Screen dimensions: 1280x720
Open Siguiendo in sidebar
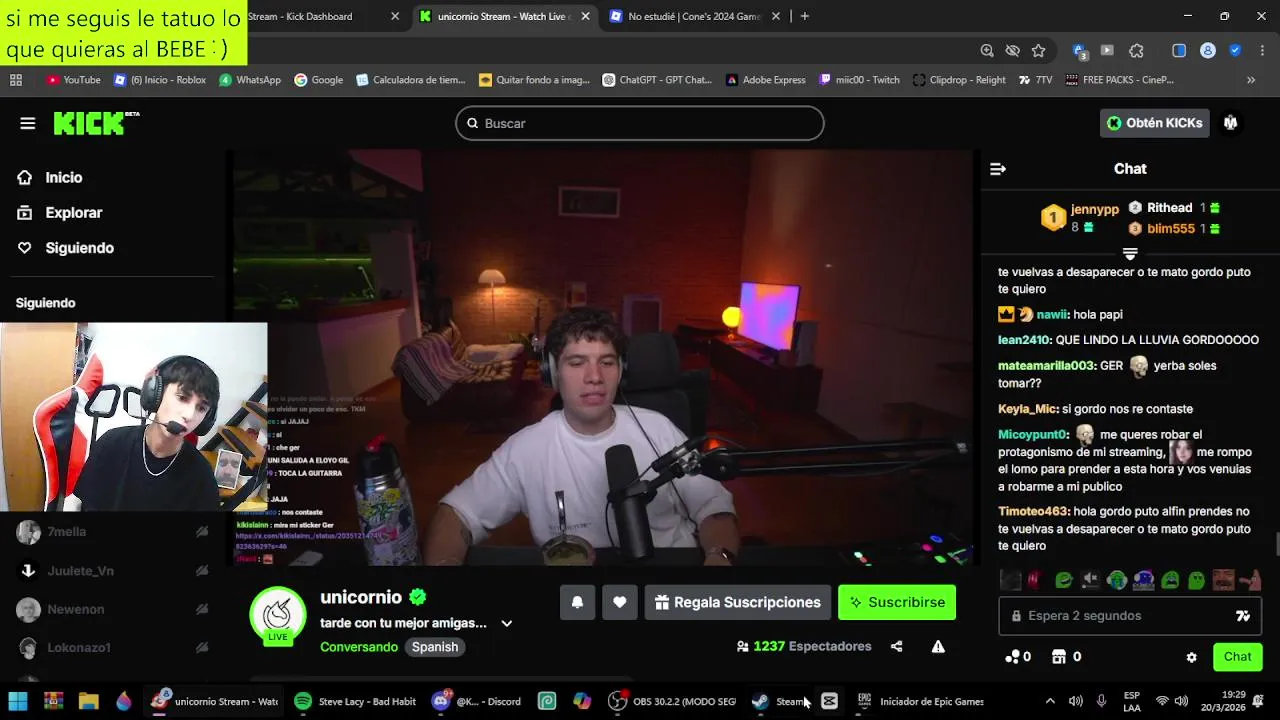coord(66,247)
